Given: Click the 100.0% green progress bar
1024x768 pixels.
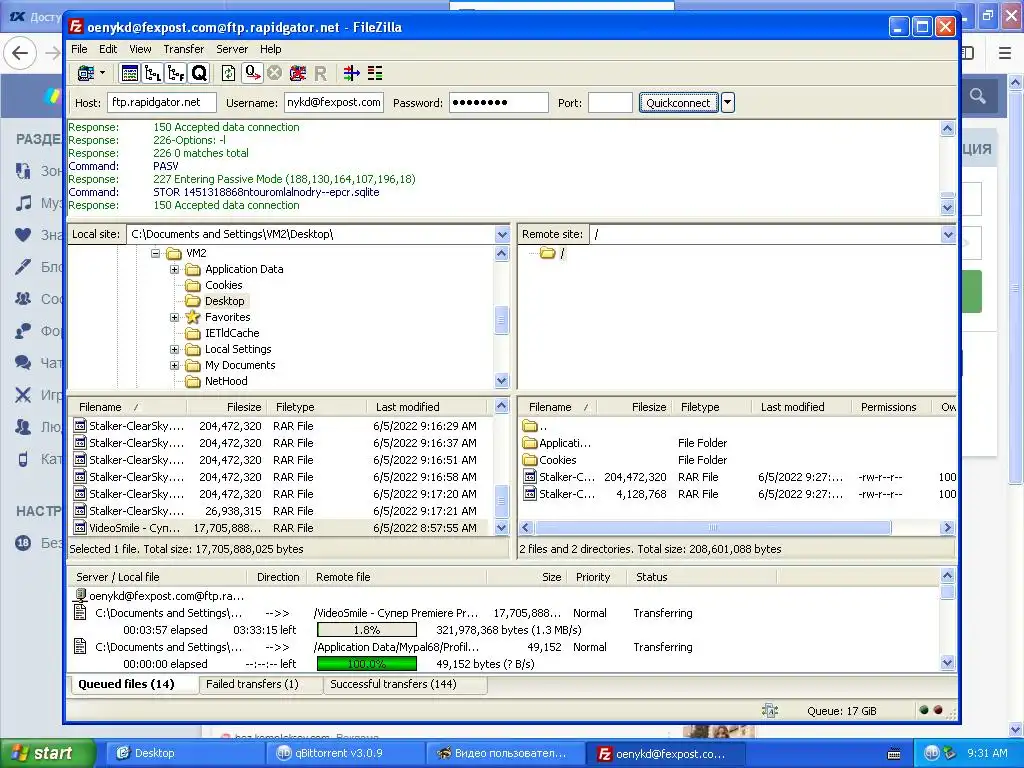Looking at the screenshot, I should [x=366, y=664].
